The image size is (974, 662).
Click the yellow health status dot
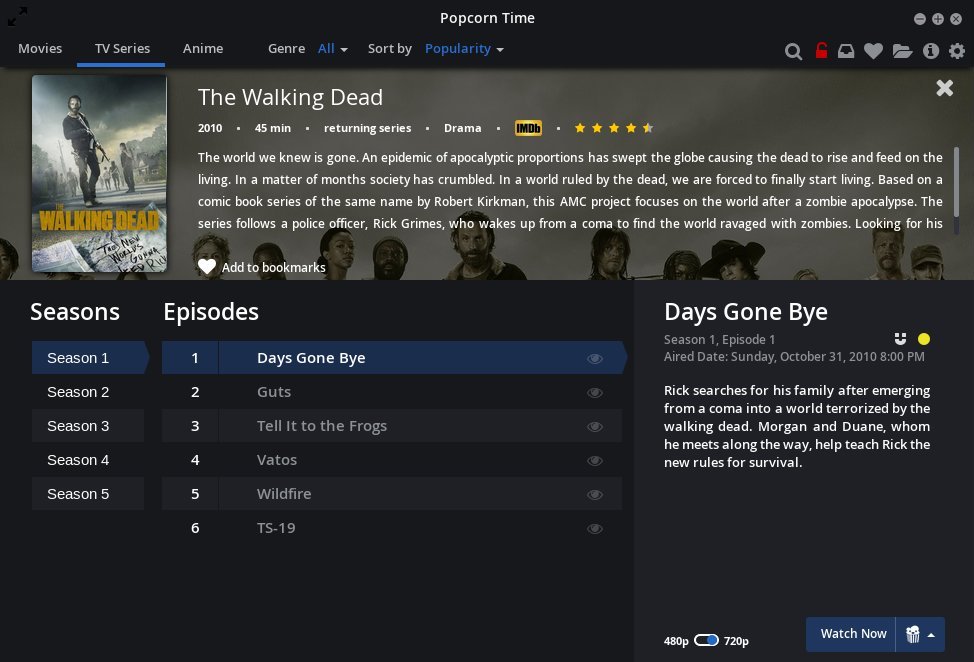pyautogui.click(x=924, y=338)
